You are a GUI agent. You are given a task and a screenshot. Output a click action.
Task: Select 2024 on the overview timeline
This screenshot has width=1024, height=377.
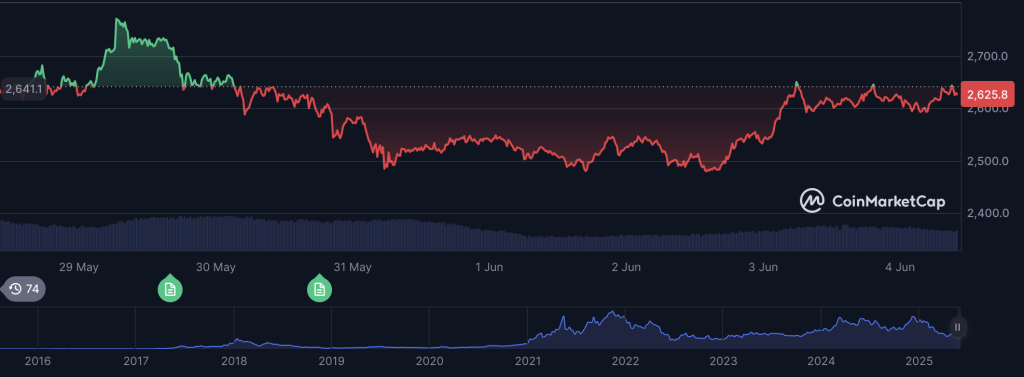pos(820,360)
